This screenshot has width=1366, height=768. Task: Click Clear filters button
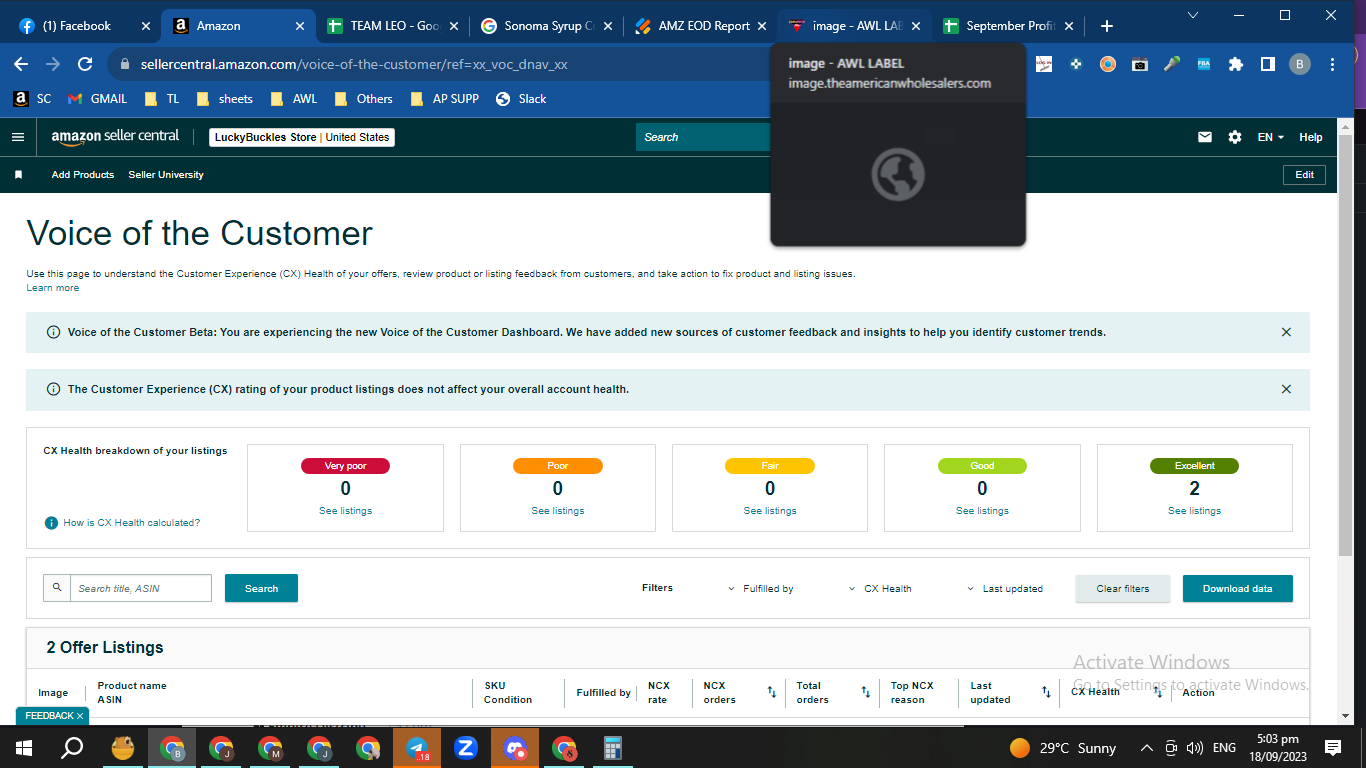[1123, 589]
